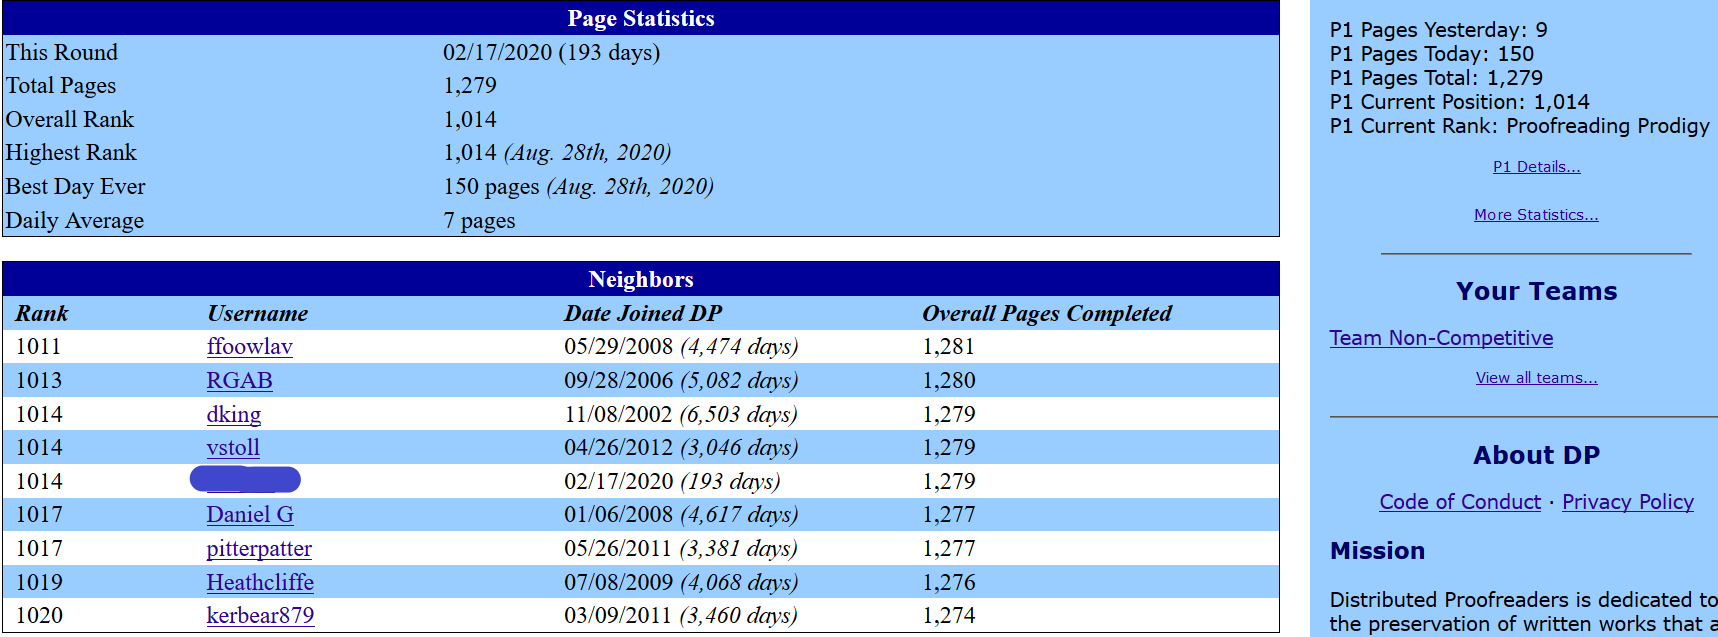Visit Heathcliffe's user page

point(260,583)
